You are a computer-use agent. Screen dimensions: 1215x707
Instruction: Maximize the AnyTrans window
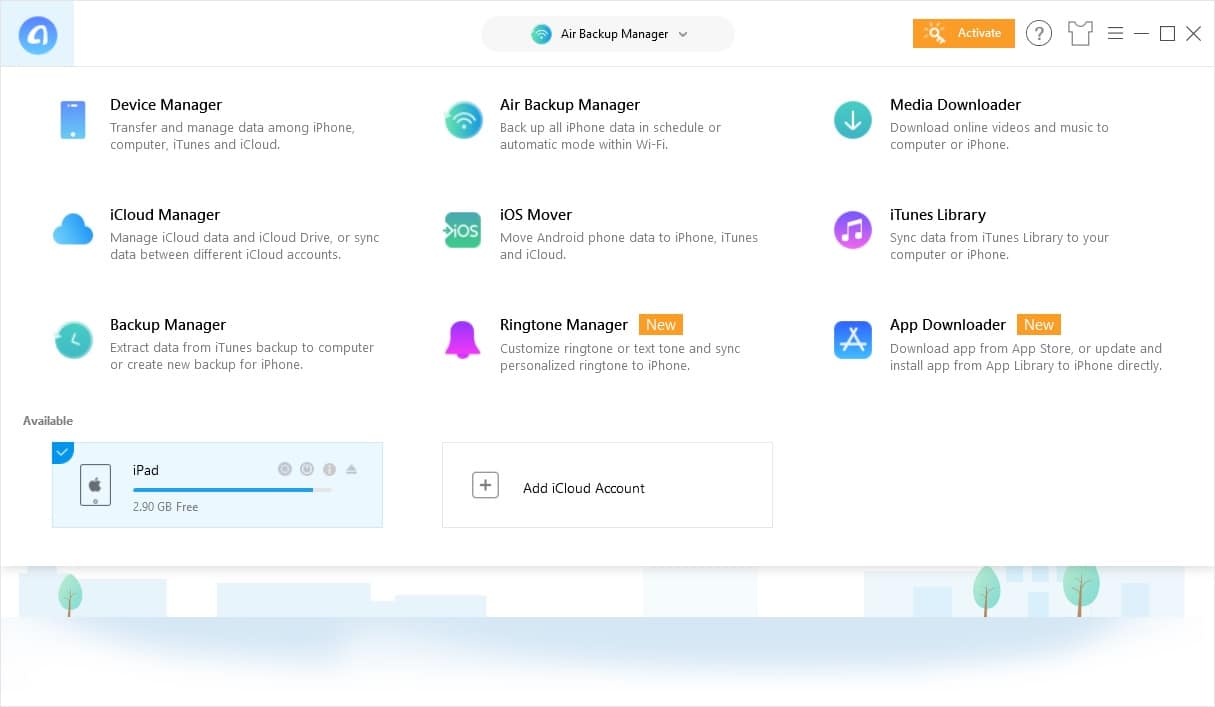pos(1167,34)
